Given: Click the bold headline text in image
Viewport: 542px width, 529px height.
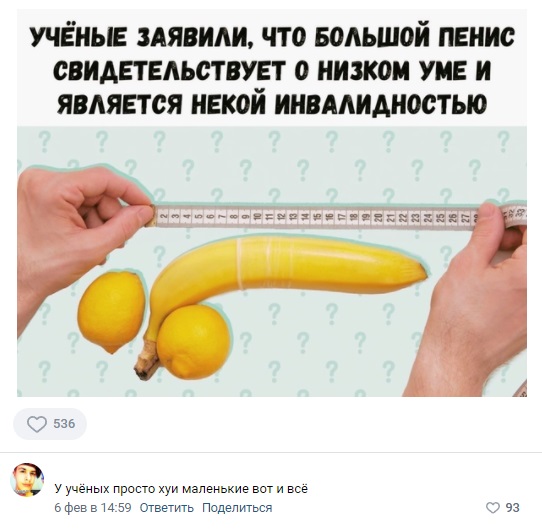Looking at the screenshot, I should click(x=272, y=70).
